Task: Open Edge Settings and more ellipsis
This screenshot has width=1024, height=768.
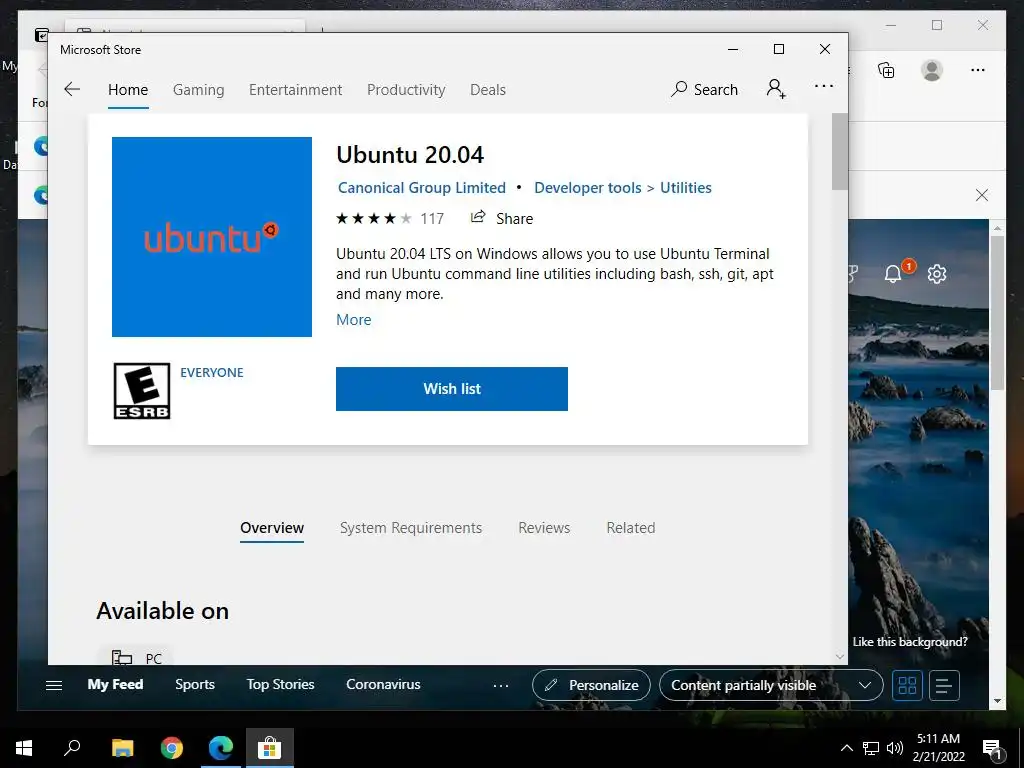Action: pyautogui.click(x=978, y=70)
